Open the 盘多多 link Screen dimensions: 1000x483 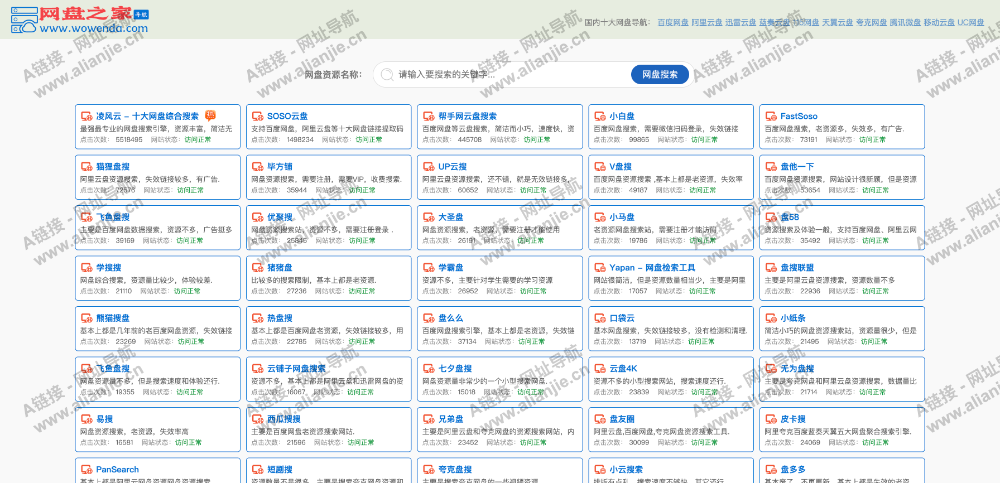tap(793, 470)
